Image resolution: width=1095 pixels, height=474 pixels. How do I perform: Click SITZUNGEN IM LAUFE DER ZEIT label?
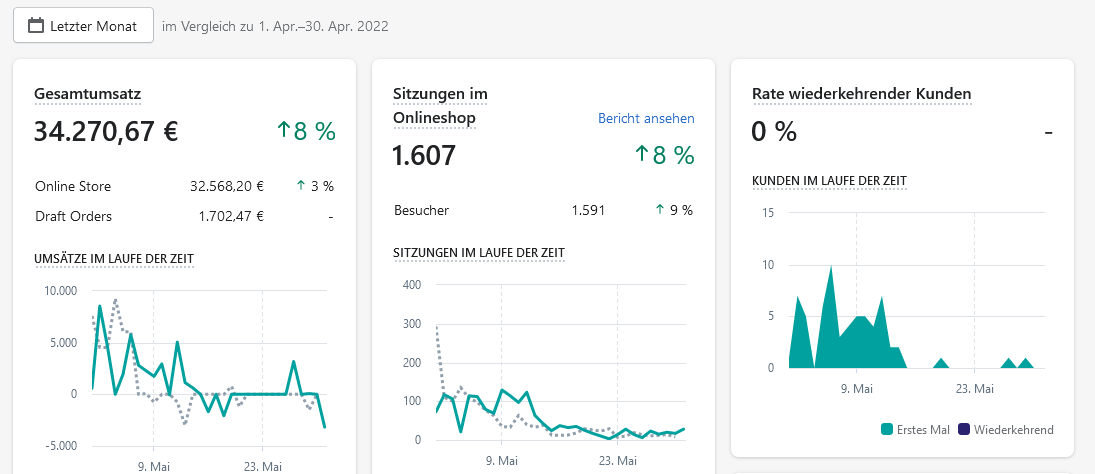pos(479,252)
